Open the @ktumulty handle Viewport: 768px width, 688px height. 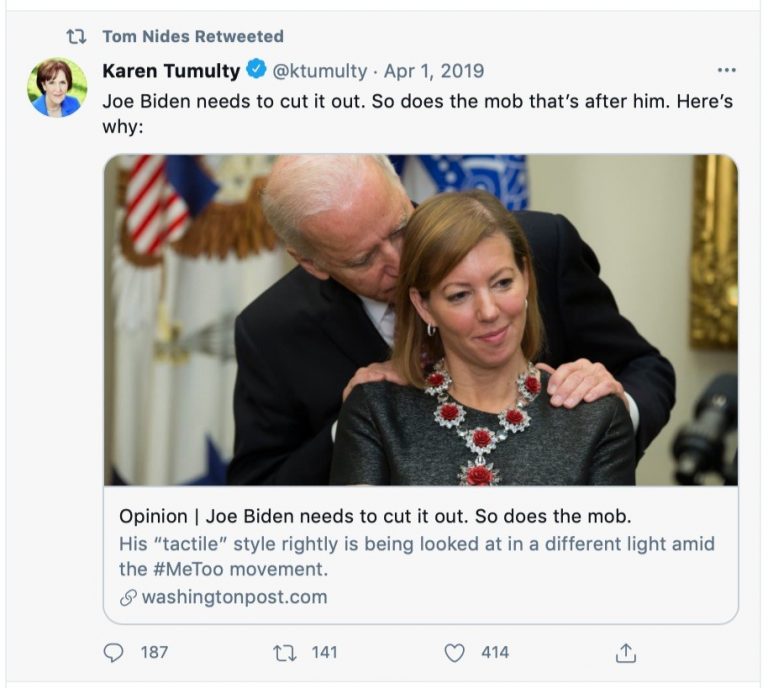319,71
